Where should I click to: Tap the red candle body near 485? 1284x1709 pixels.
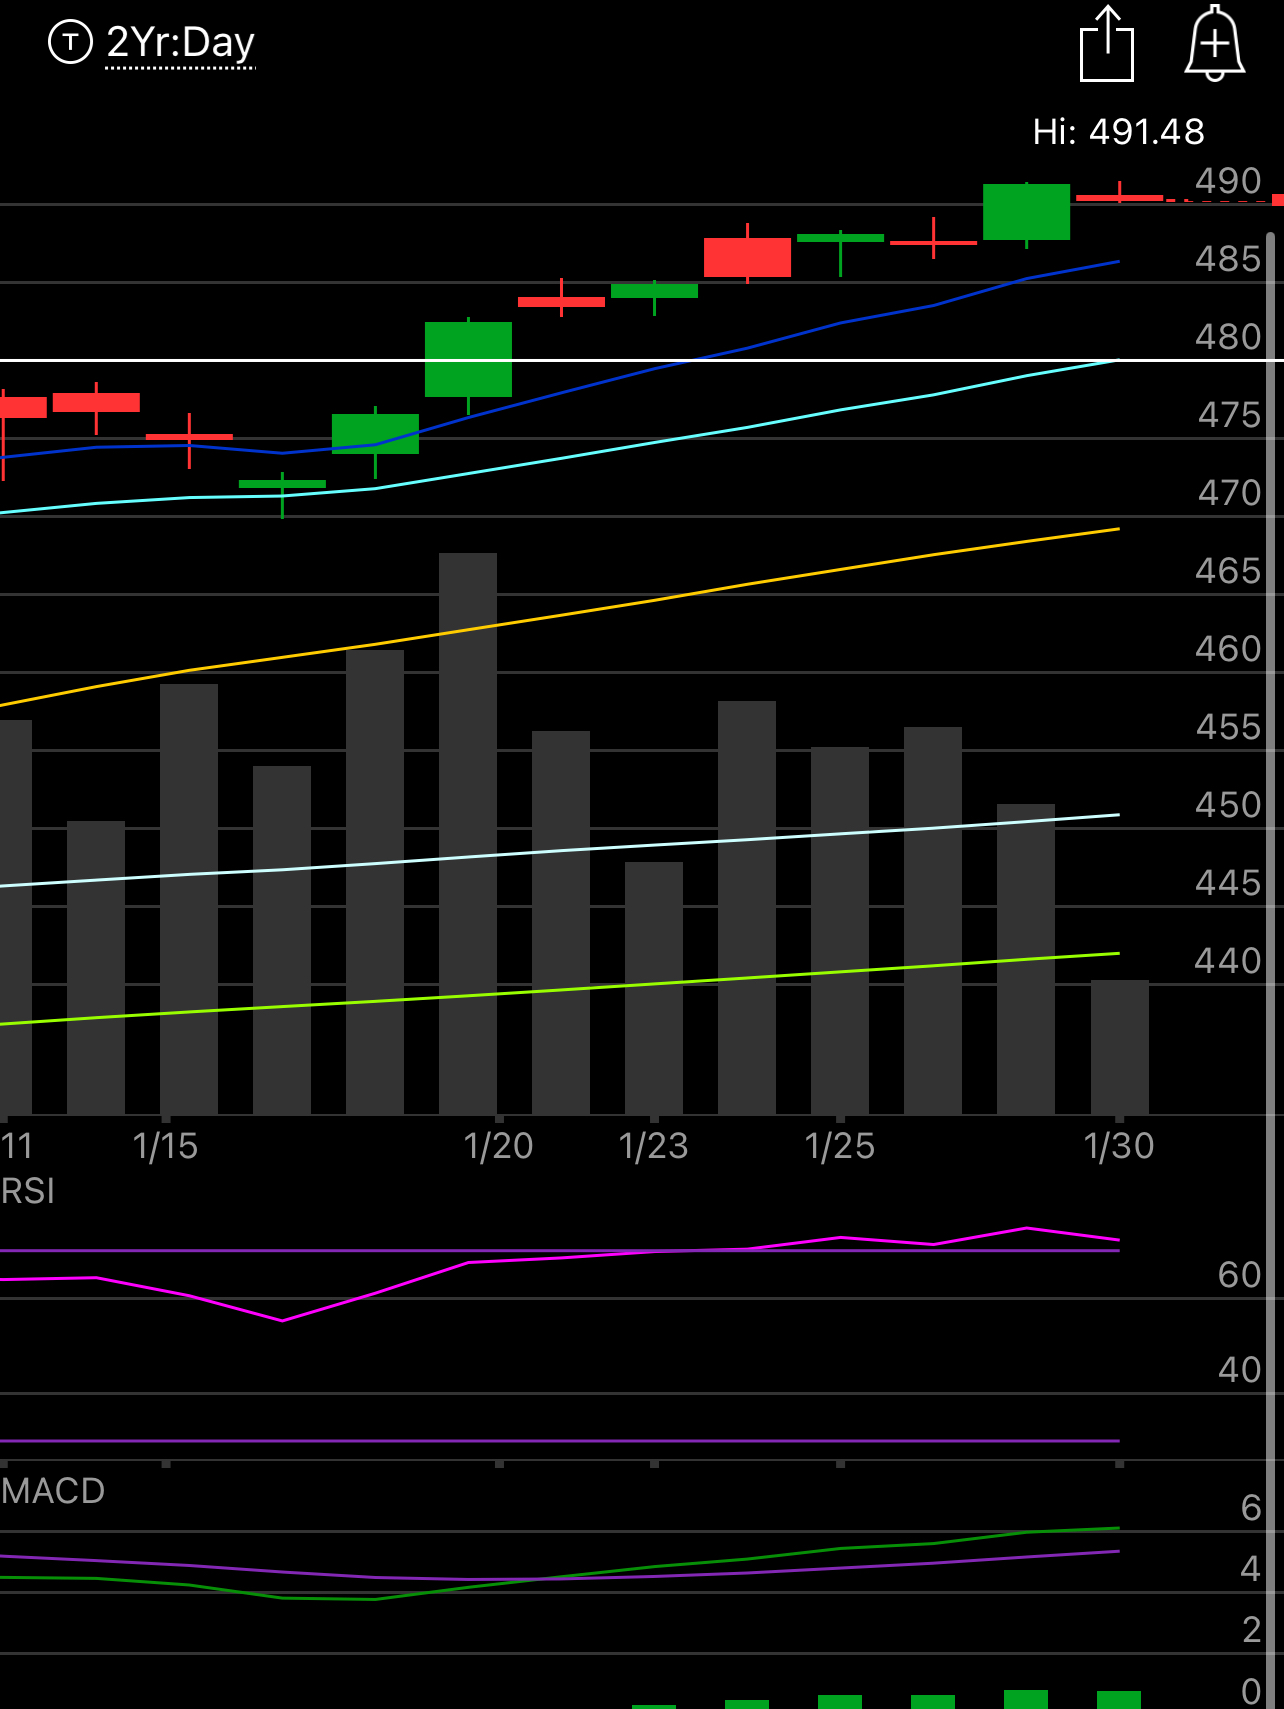(747, 257)
